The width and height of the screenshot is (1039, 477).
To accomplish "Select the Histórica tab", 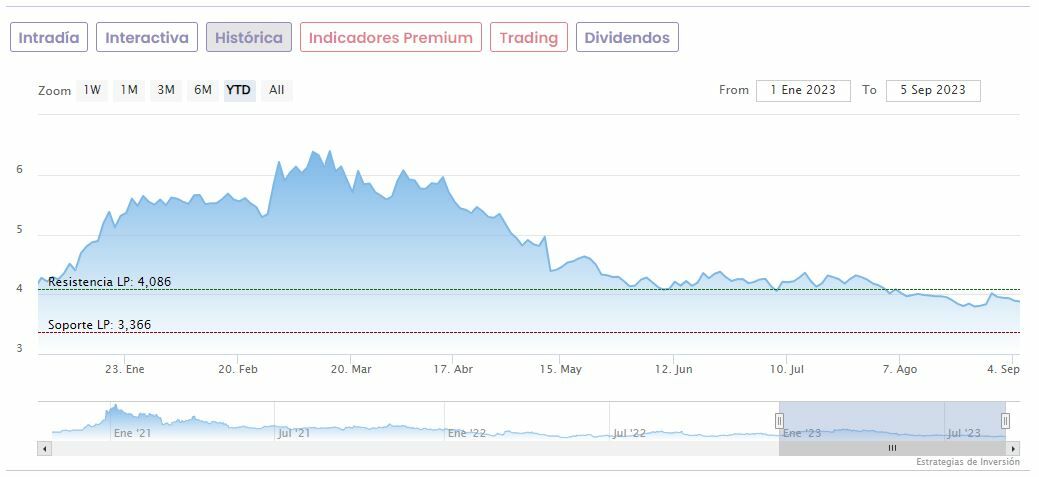I will pos(249,38).
